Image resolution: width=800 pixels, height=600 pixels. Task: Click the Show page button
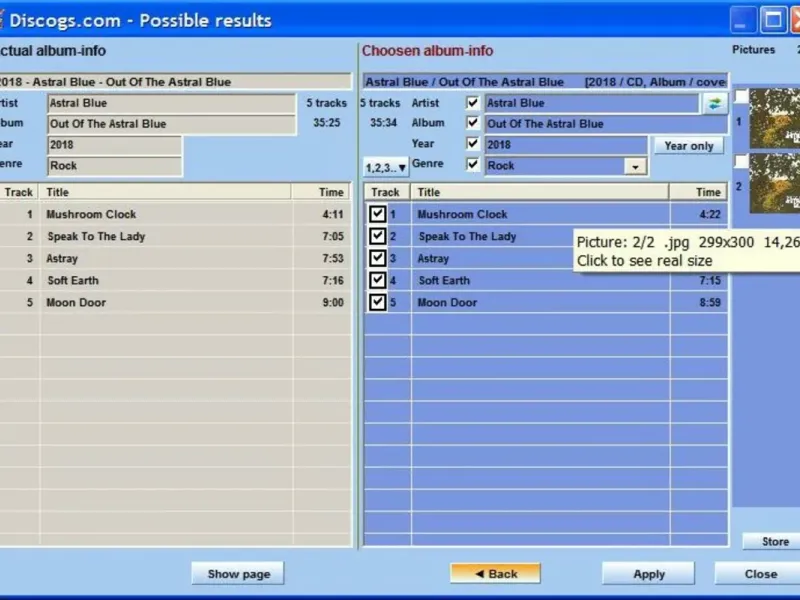(238, 574)
